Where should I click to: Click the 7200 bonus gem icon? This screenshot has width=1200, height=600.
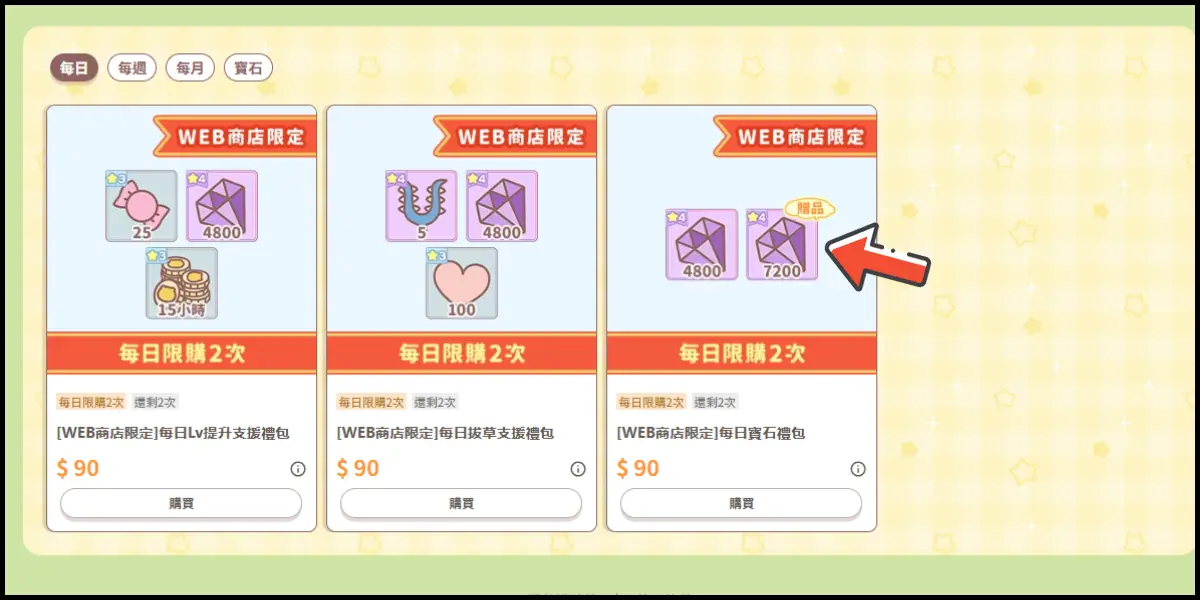pos(782,244)
